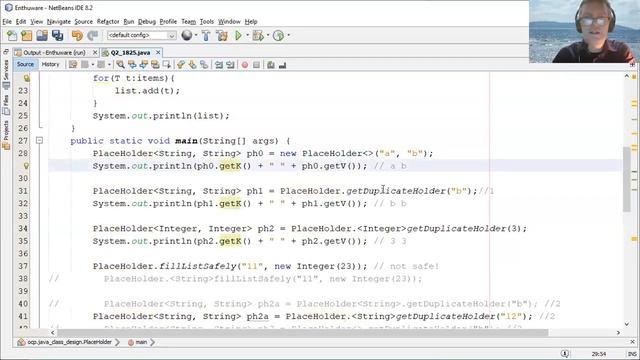Open the Back navigation history dropdown arrow

[93, 64]
